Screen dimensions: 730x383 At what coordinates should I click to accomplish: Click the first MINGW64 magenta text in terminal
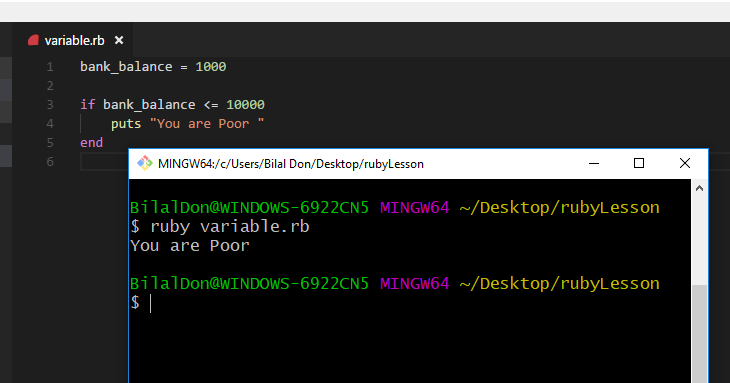(415, 208)
